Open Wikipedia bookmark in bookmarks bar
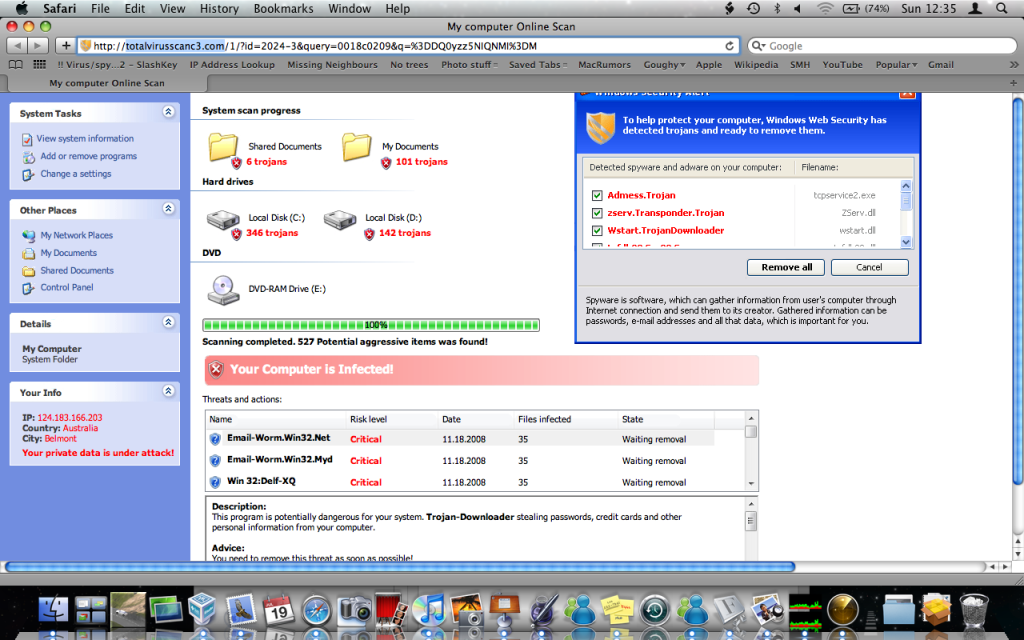The image size is (1024, 640). (x=756, y=65)
